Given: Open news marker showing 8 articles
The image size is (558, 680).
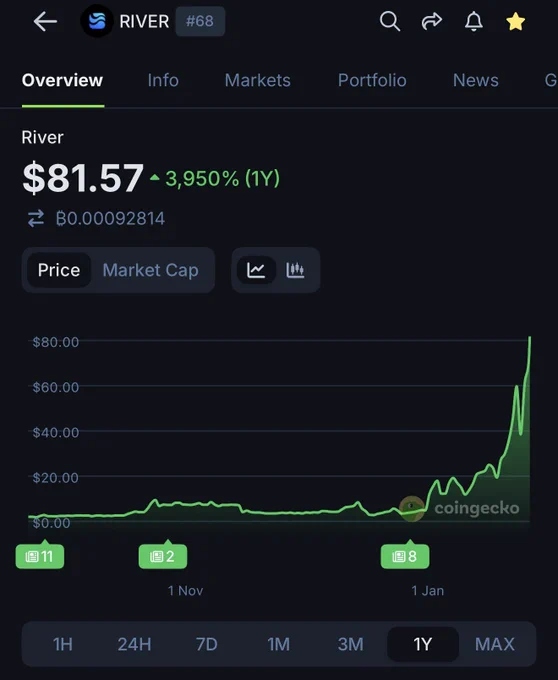Looking at the screenshot, I should (405, 555).
